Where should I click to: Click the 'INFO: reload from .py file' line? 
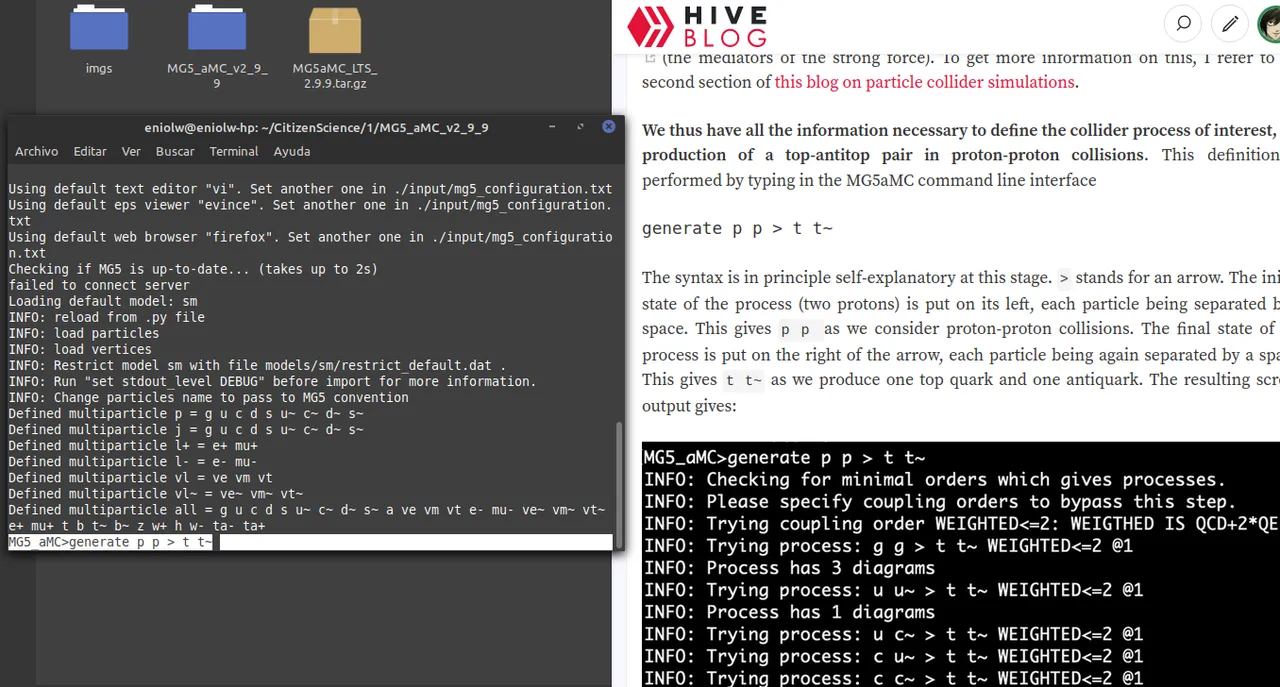(x=106, y=317)
